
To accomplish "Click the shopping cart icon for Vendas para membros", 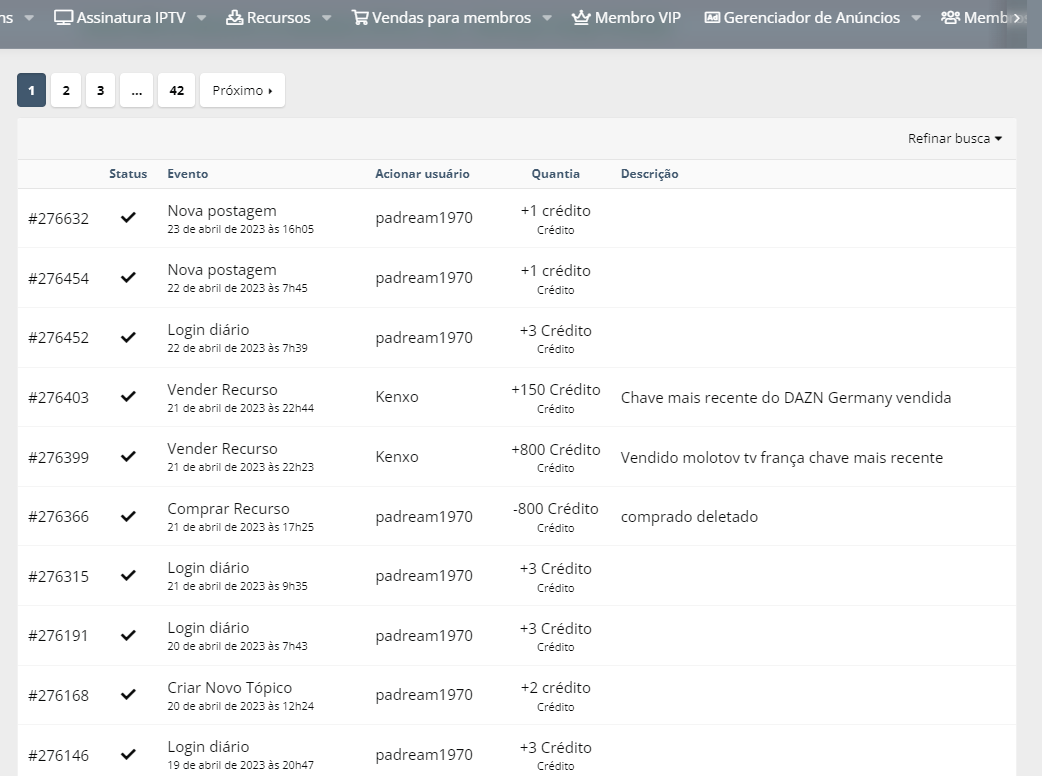I will (x=360, y=18).
